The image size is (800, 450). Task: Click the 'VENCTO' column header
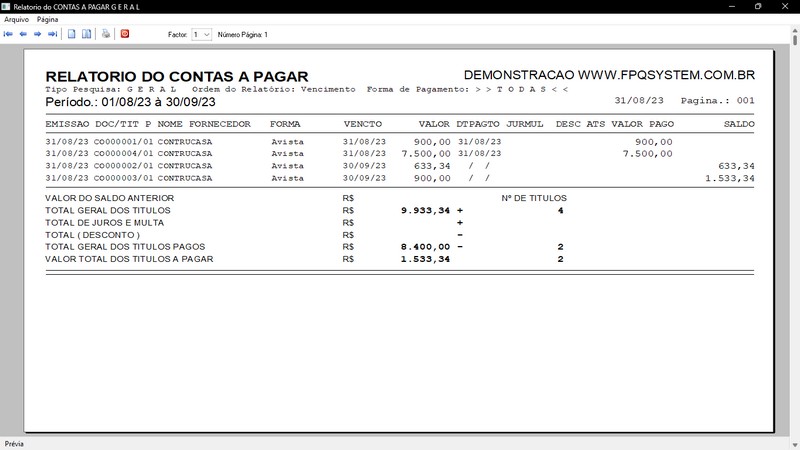(363, 124)
